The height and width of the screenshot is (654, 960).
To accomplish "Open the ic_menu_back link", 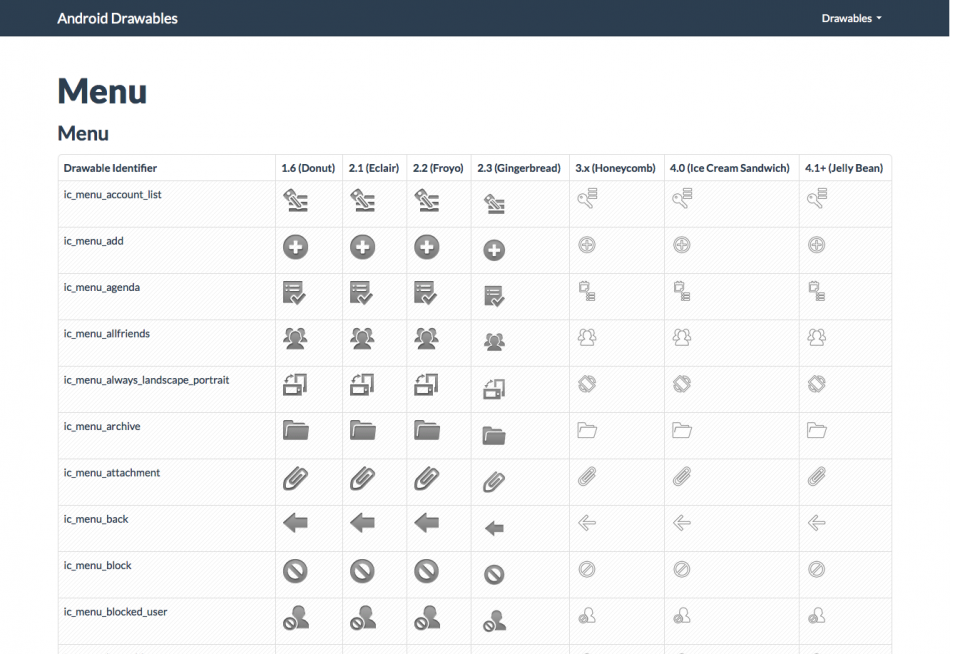I will pyautogui.click(x=95, y=519).
